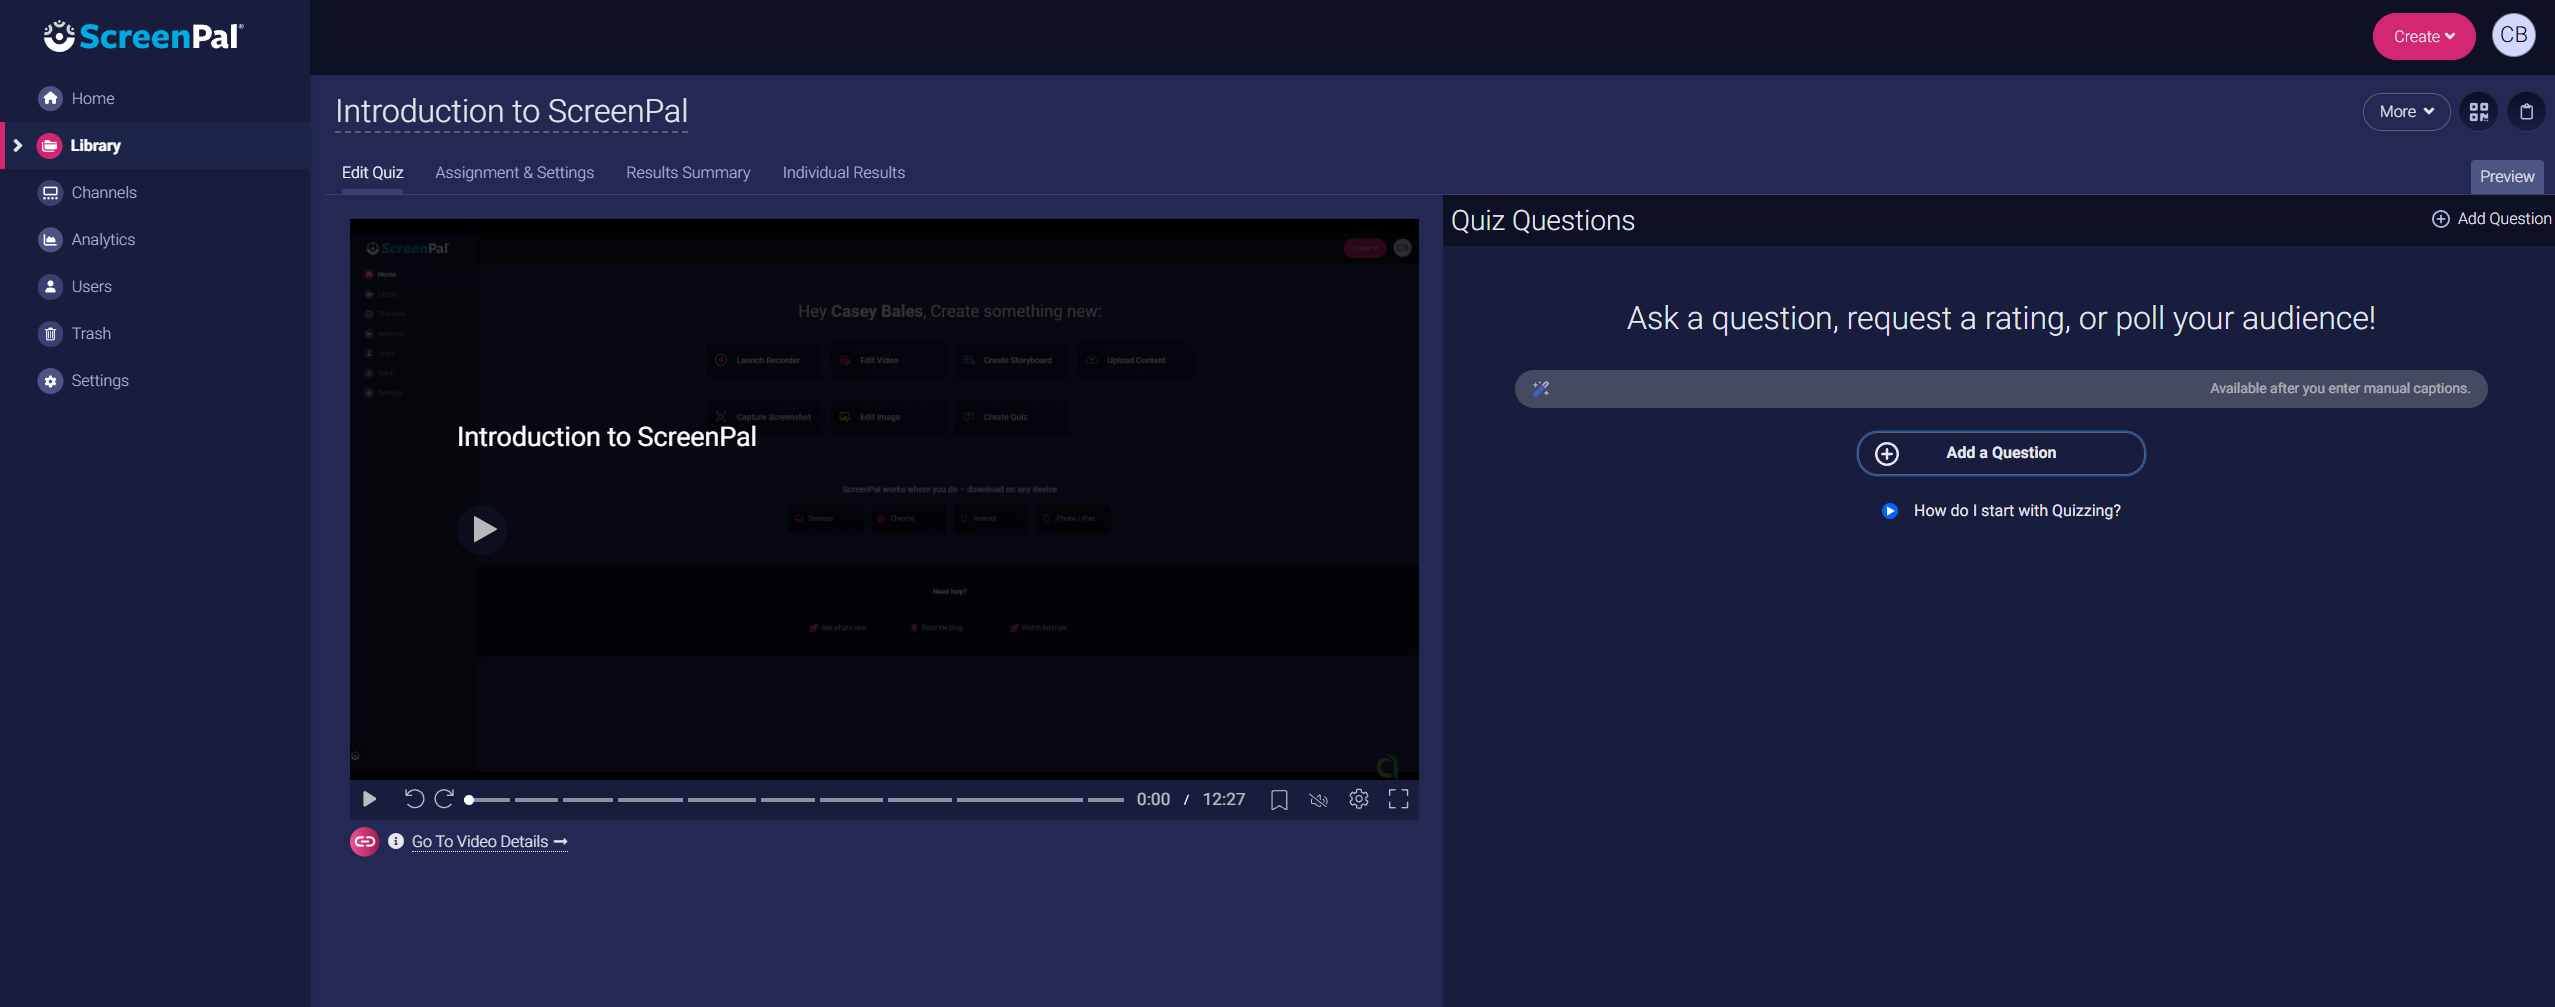Click the pink copy link icon
This screenshot has height=1007, width=2555.
click(x=364, y=842)
